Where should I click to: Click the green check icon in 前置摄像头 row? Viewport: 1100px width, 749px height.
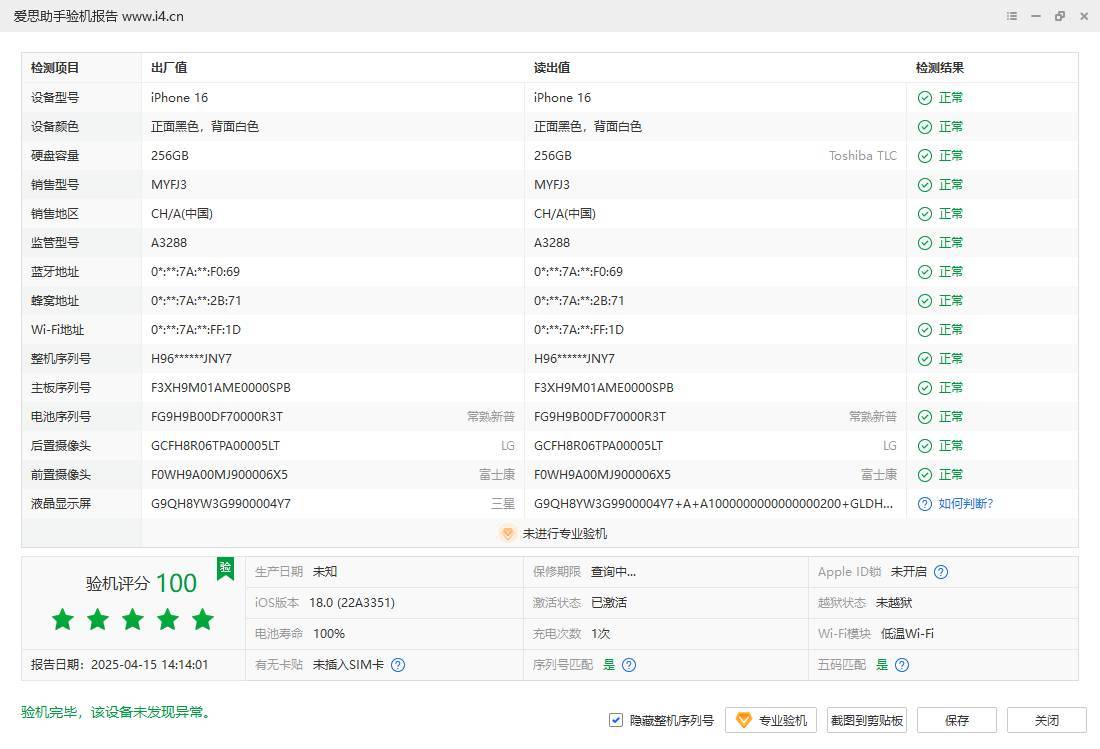tap(925, 475)
